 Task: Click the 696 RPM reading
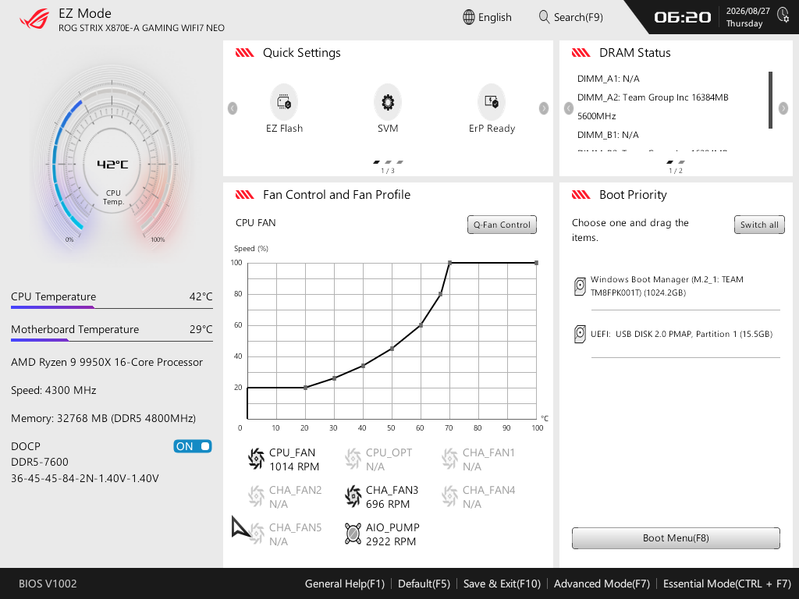[x=388, y=504]
